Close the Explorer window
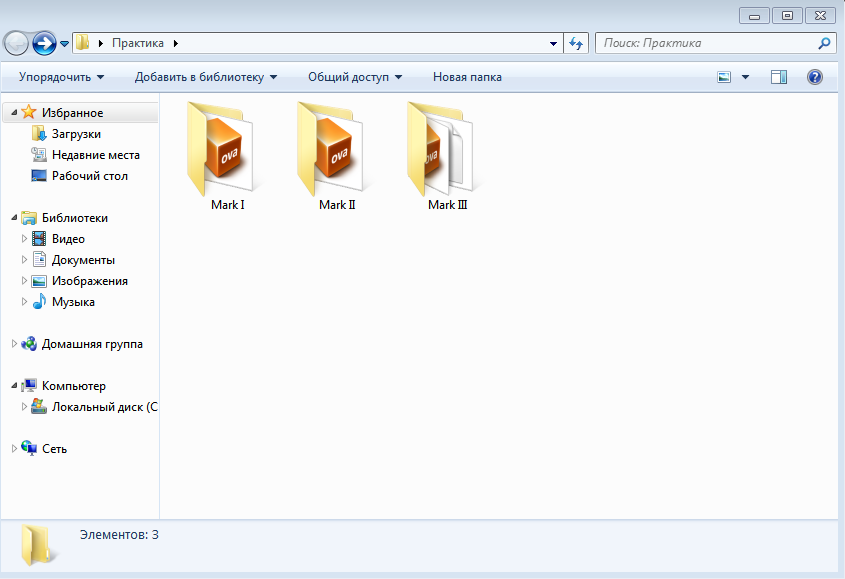 820,16
